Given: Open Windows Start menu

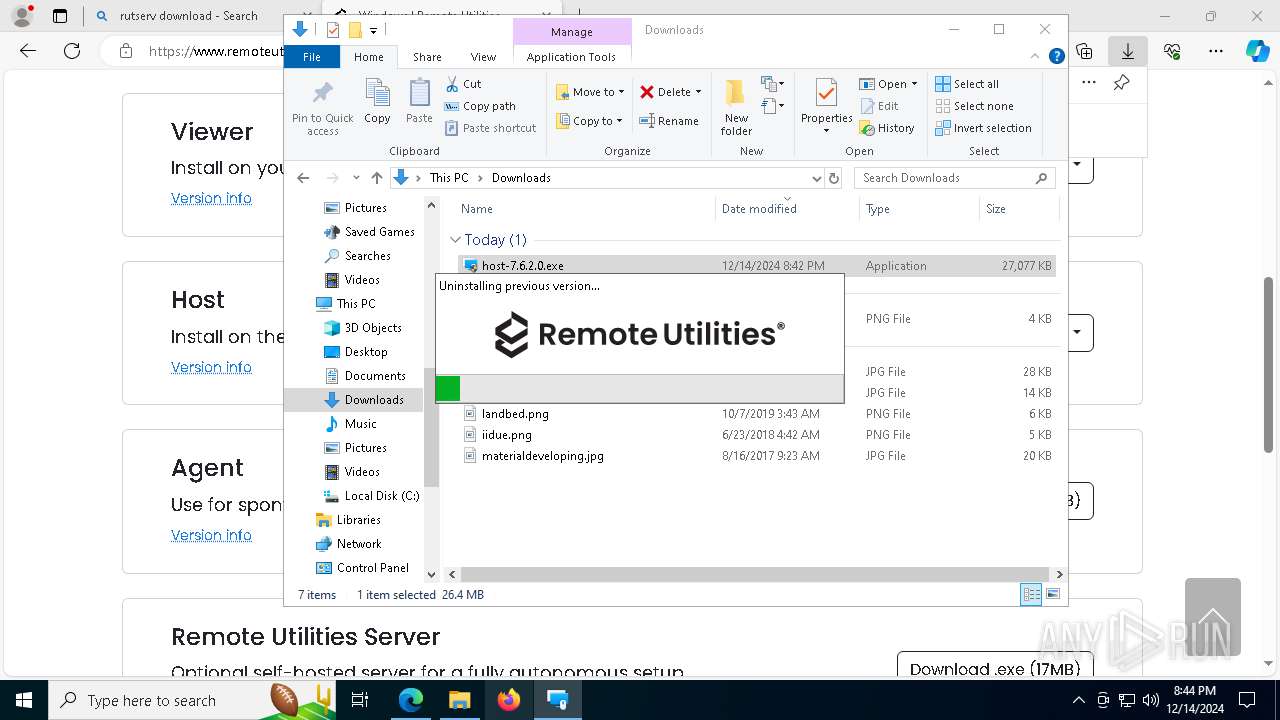Looking at the screenshot, I should [x=23, y=700].
